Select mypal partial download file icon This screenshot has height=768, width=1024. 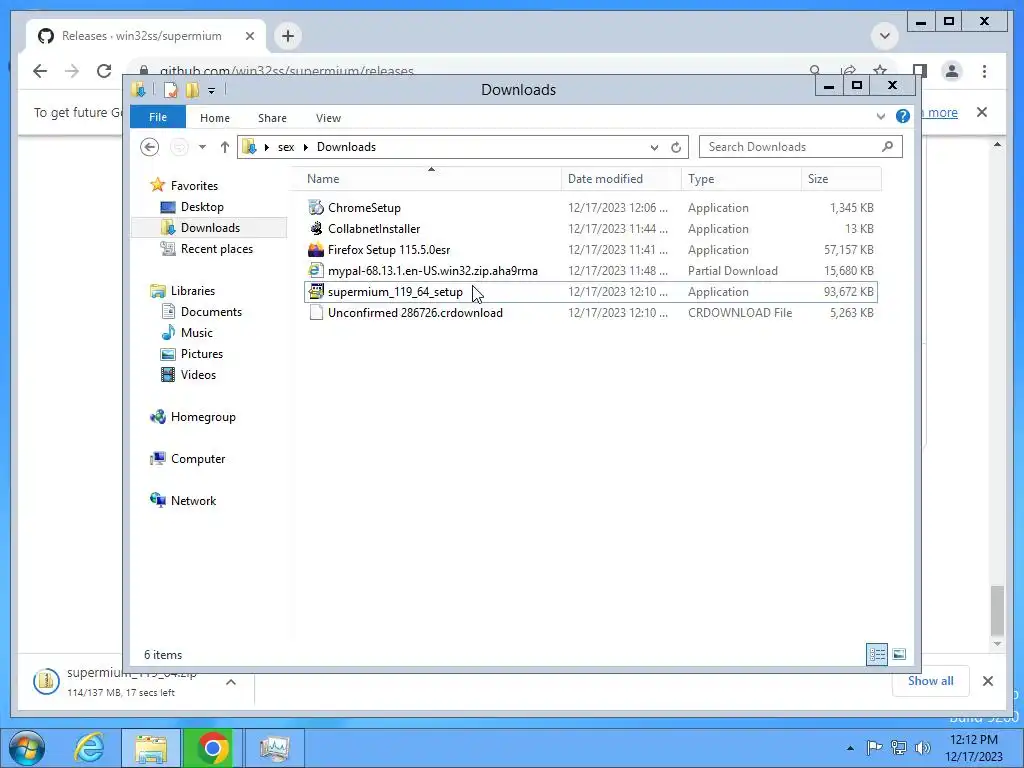316,270
